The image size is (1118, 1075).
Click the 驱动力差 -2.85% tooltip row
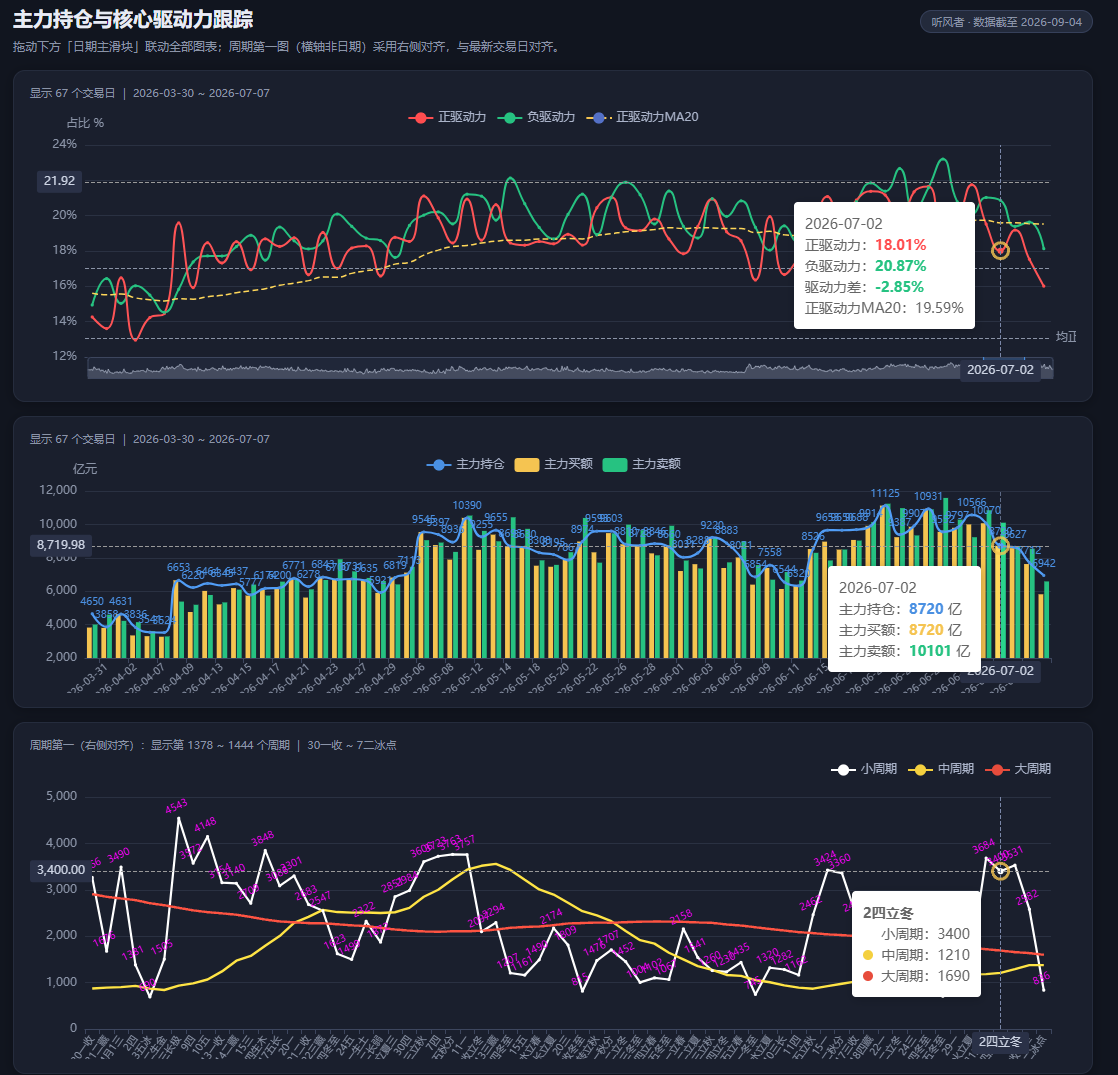coord(864,287)
